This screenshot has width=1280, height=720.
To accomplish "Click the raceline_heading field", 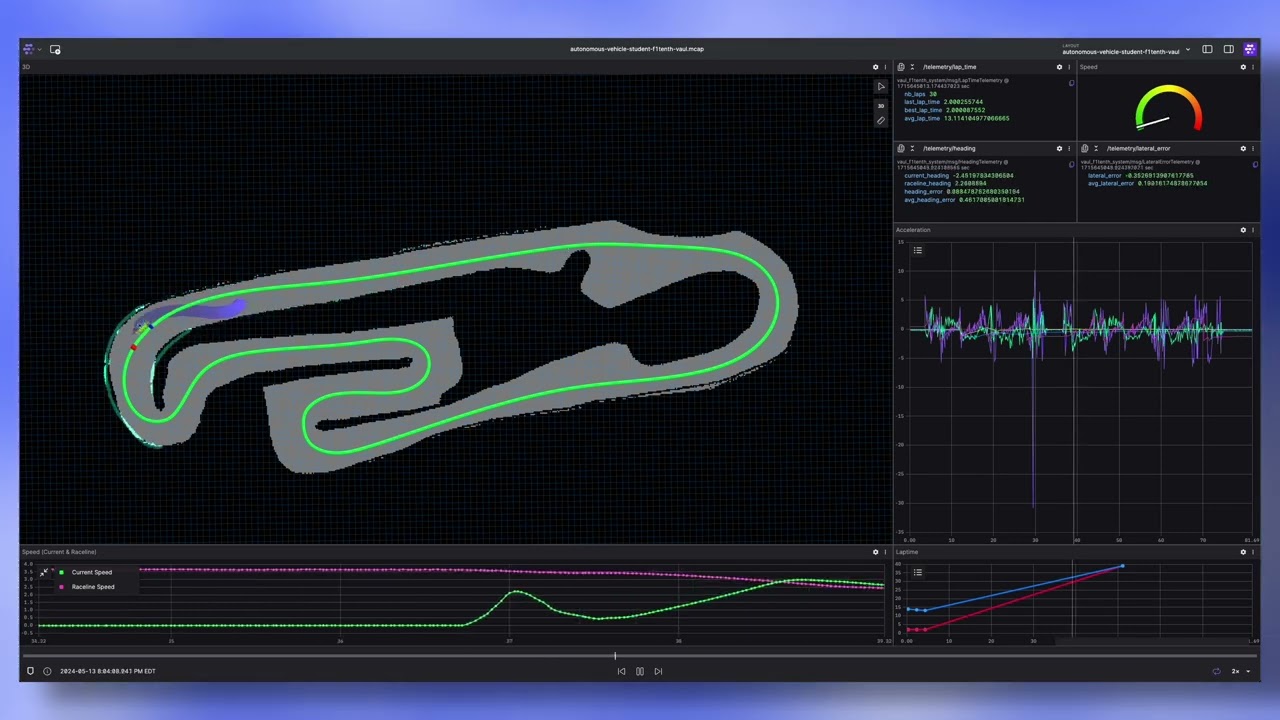I will [945, 183].
